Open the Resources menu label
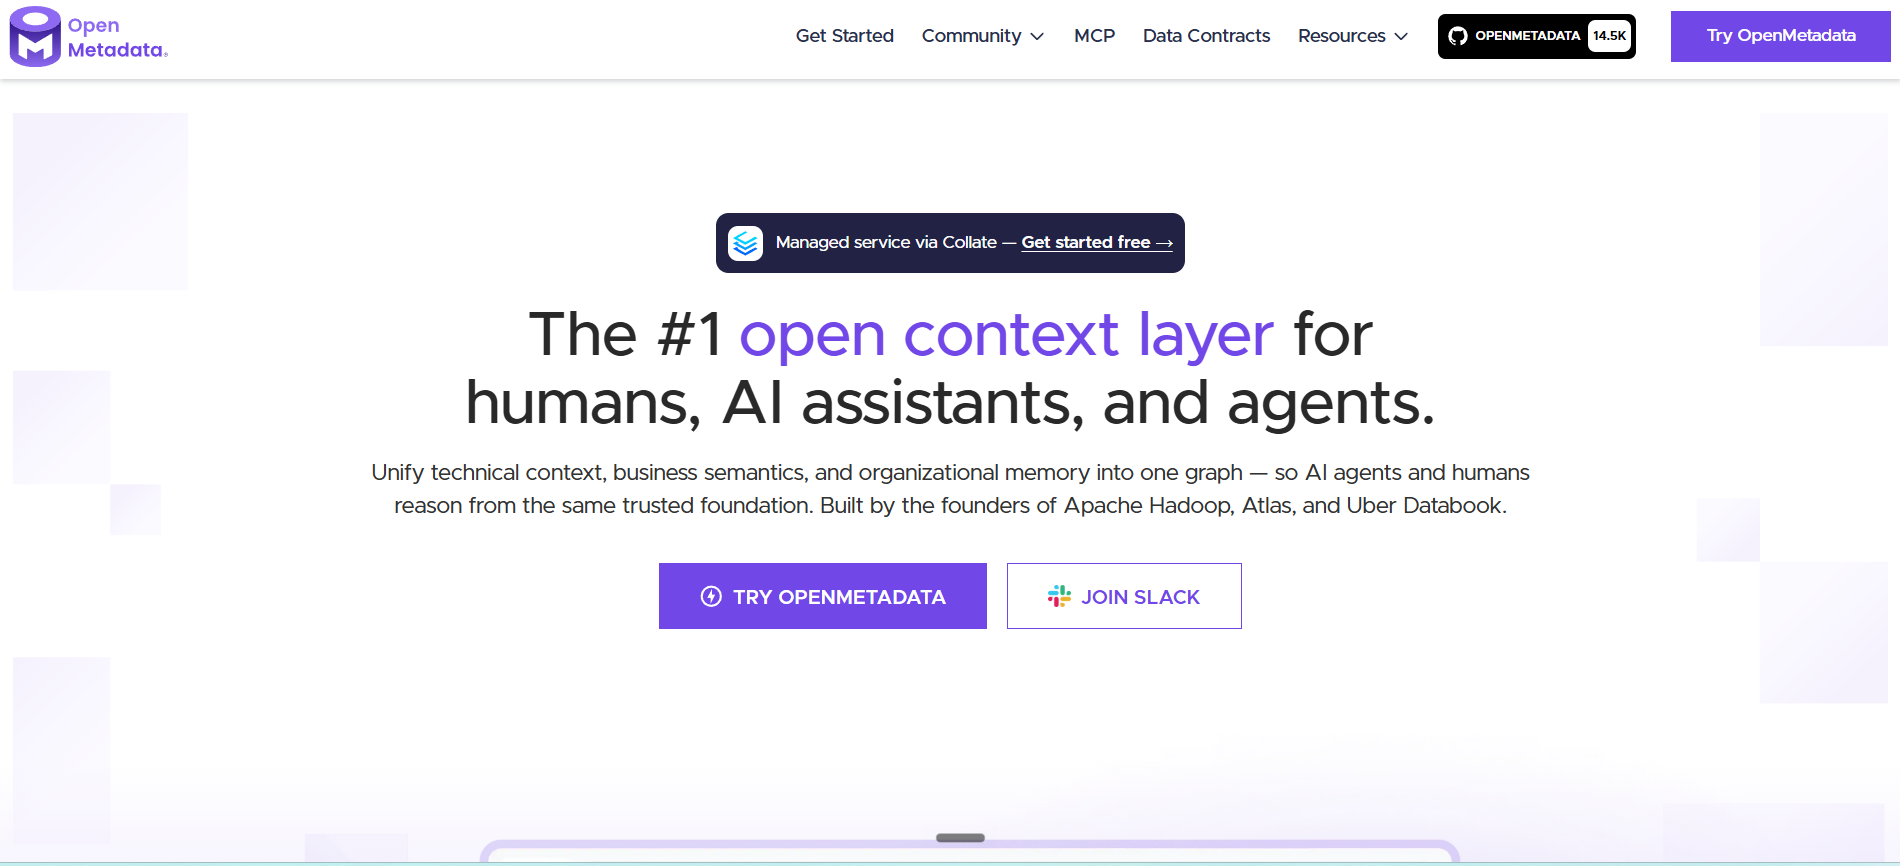 coord(1341,36)
